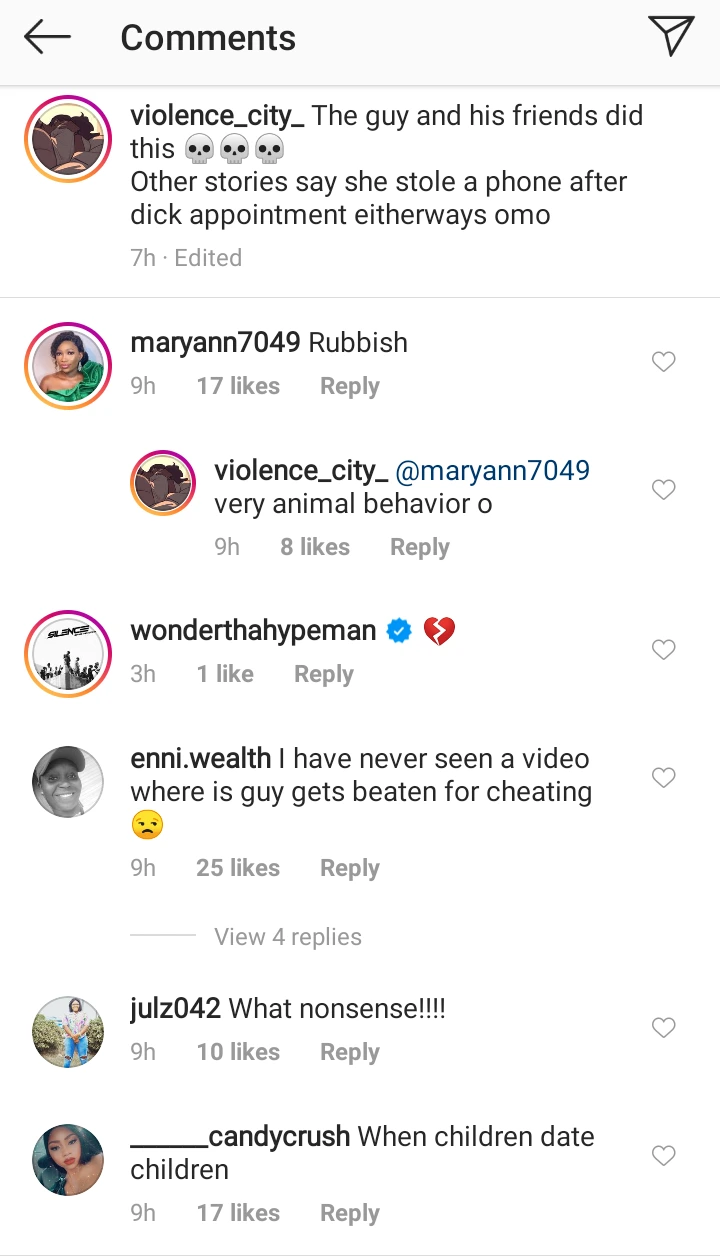Viewport: 720px width, 1257px height.
Task: Like violence_city_'s animal behavior reply
Action: click(x=664, y=490)
